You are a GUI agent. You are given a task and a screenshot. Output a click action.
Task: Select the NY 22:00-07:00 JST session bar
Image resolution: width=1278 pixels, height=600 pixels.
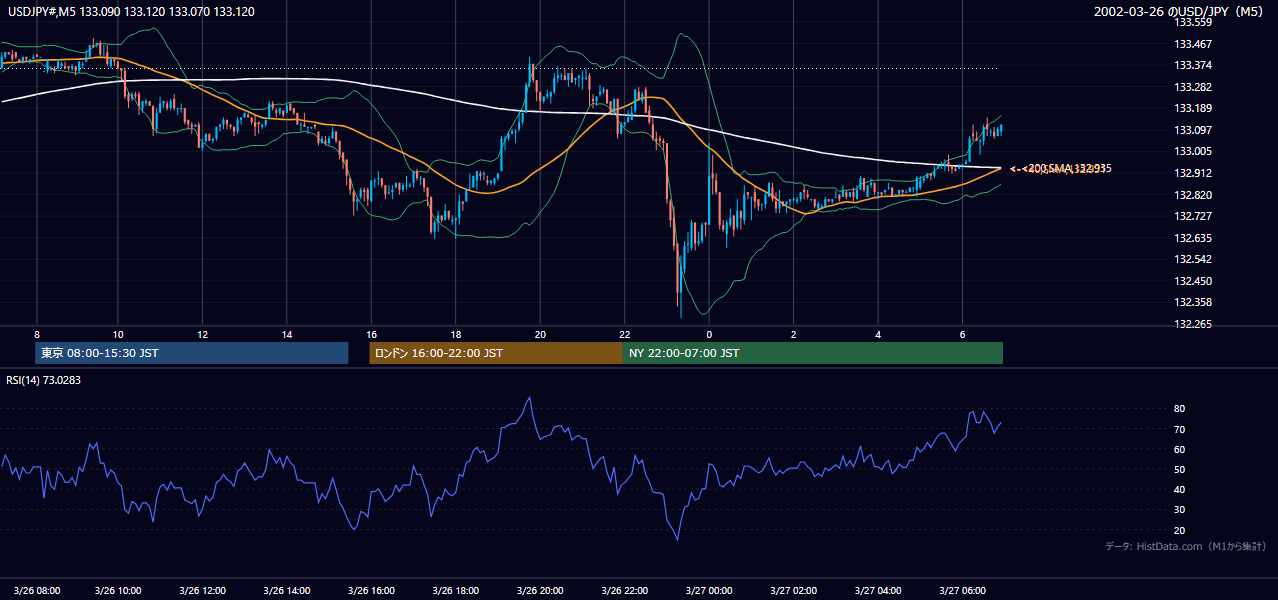click(x=813, y=353)
